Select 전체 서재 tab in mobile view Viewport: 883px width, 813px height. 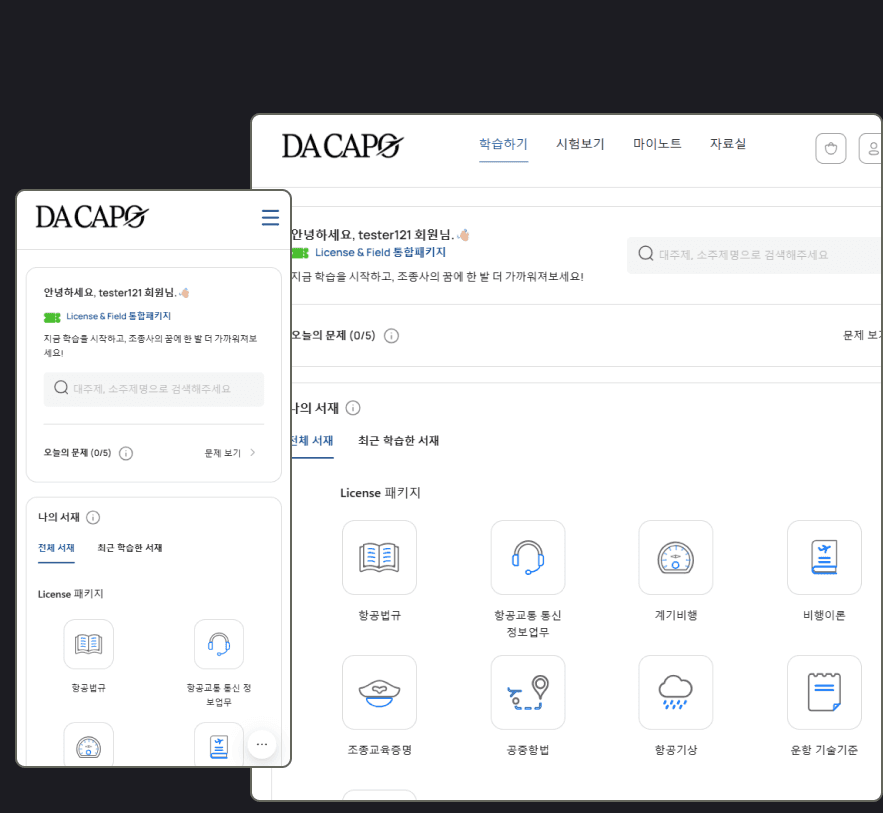pos(56,548)
